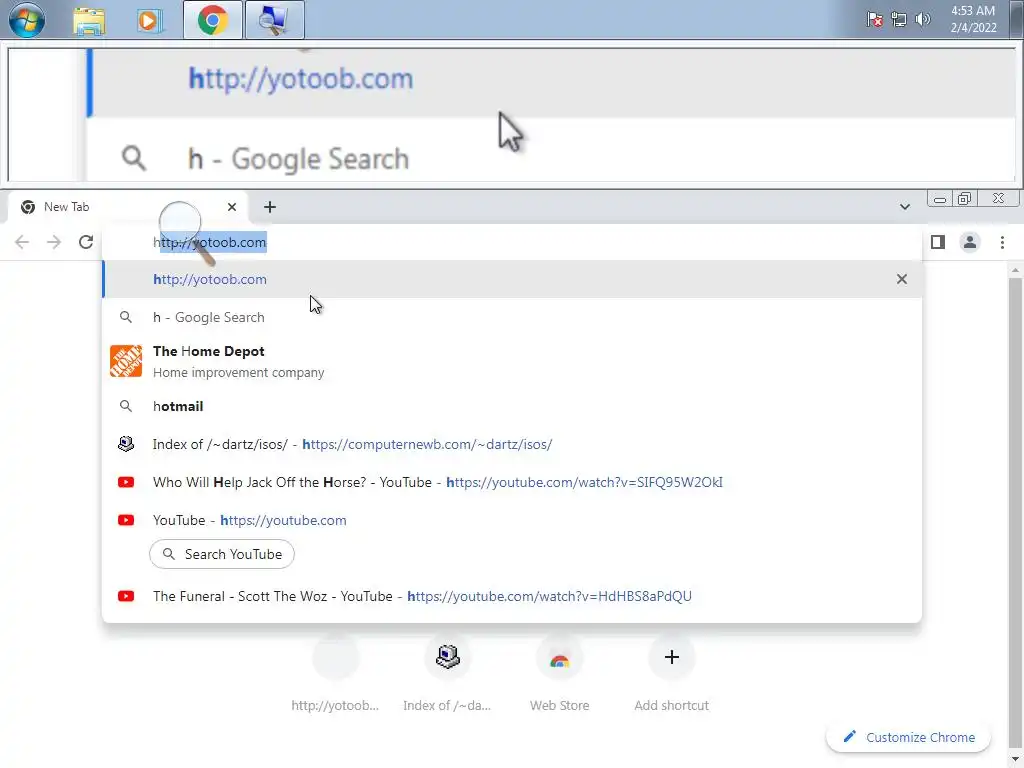Click YouTube icon beside The Funeral suggestion
Image resolution: width=1024 pixels, height=768 pixels.
(x=126, y=596)
